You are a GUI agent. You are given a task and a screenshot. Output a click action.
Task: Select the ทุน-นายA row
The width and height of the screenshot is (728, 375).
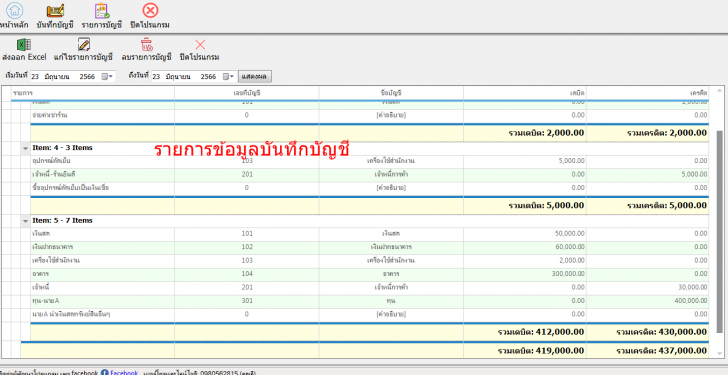(369, 301)
